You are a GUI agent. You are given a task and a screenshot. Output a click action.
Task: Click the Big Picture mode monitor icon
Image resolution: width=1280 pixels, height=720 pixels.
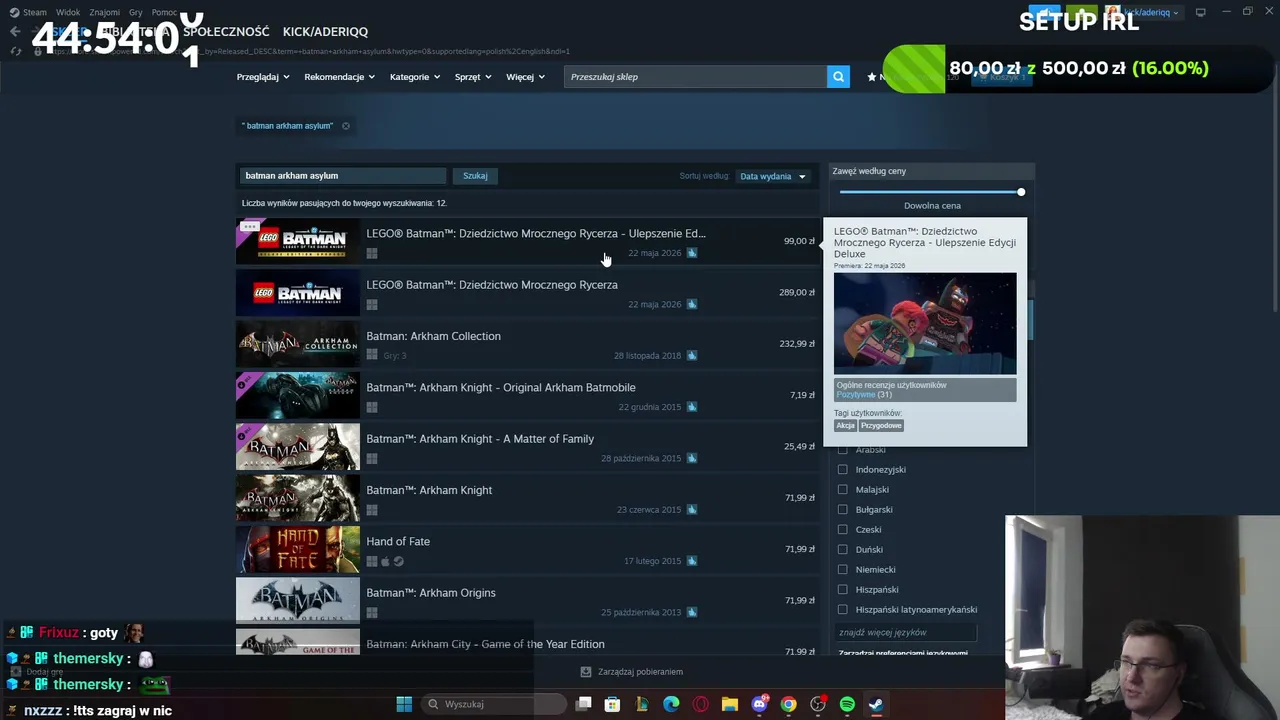click(1200, 12)
